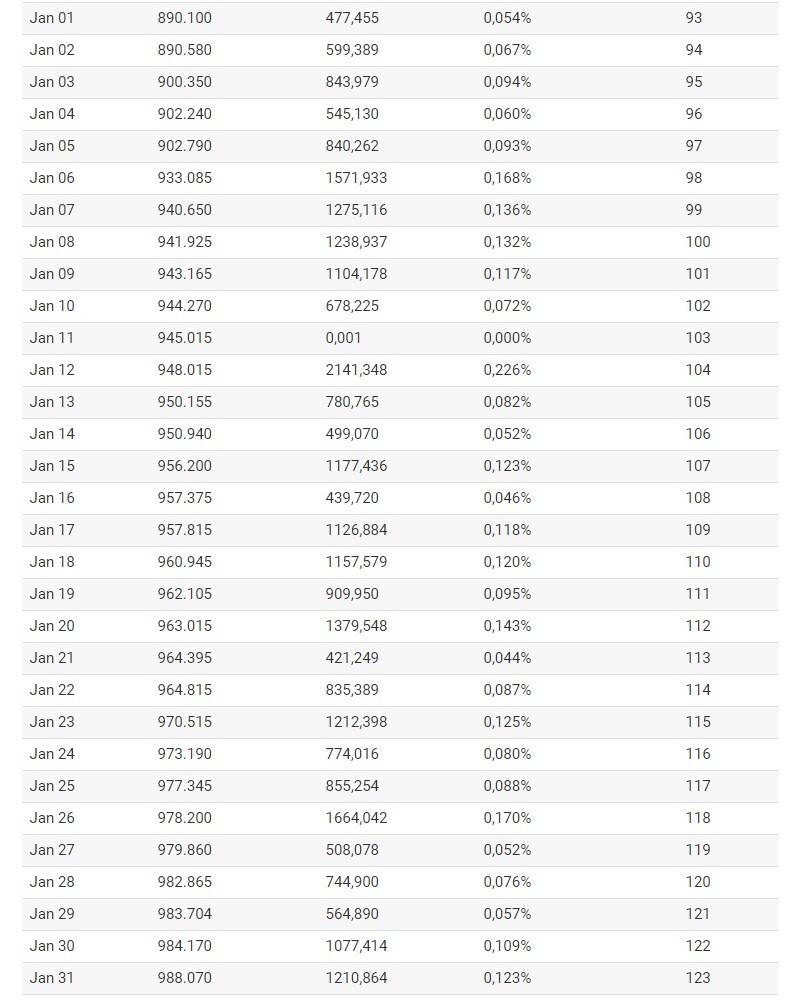
Task: Select the 2141,348 value on Jan 12
Action: click(x=356, y=370)
